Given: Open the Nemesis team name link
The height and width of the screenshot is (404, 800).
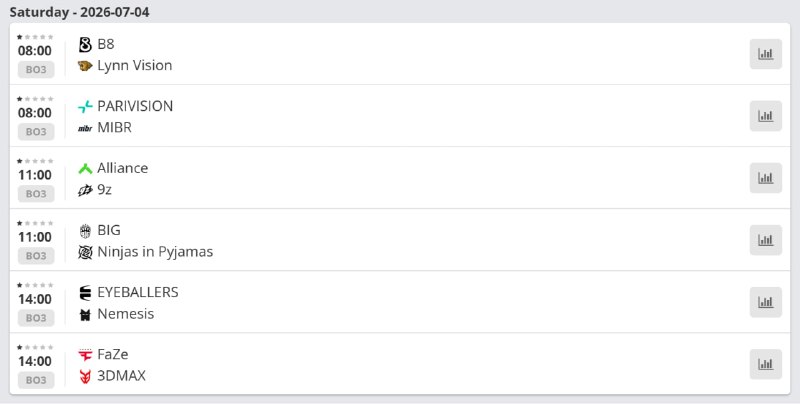Looking at the screenshot, I should click(x=126, y=314).
